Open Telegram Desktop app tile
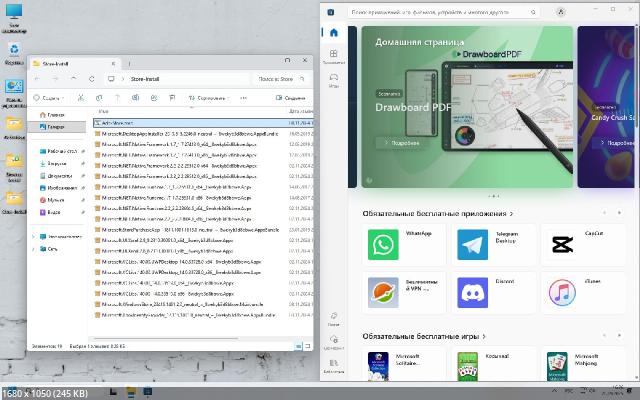The width and height of the screenshot is (640, 400). pyautogui.click(x=493, y=244)
